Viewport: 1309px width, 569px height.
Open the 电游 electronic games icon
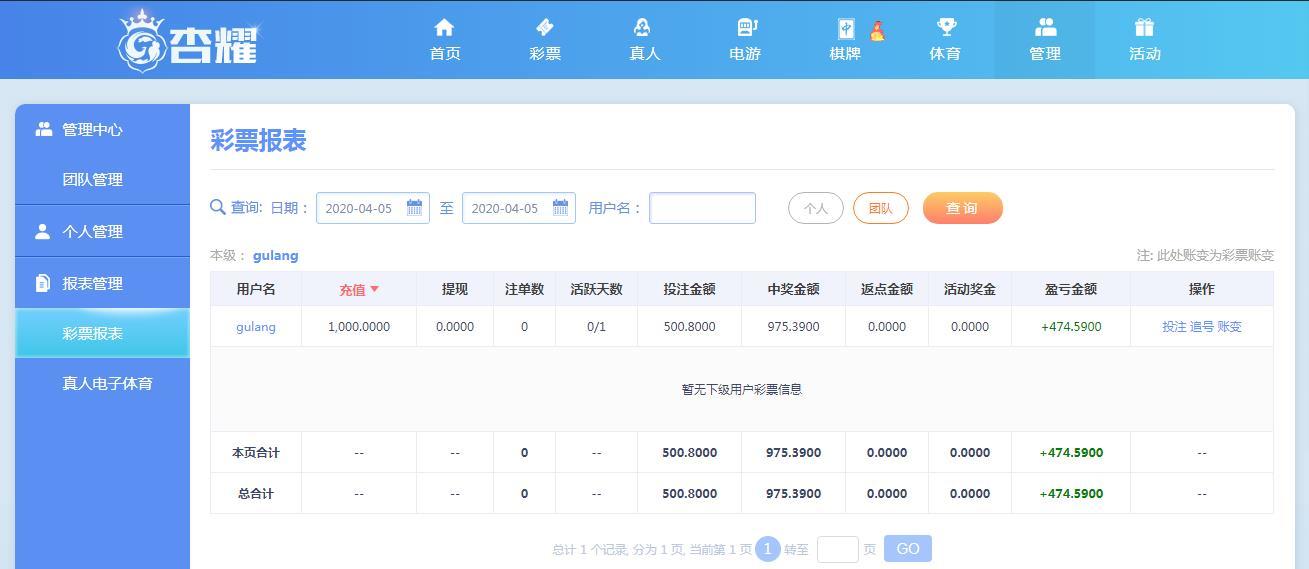click(746, 27)
